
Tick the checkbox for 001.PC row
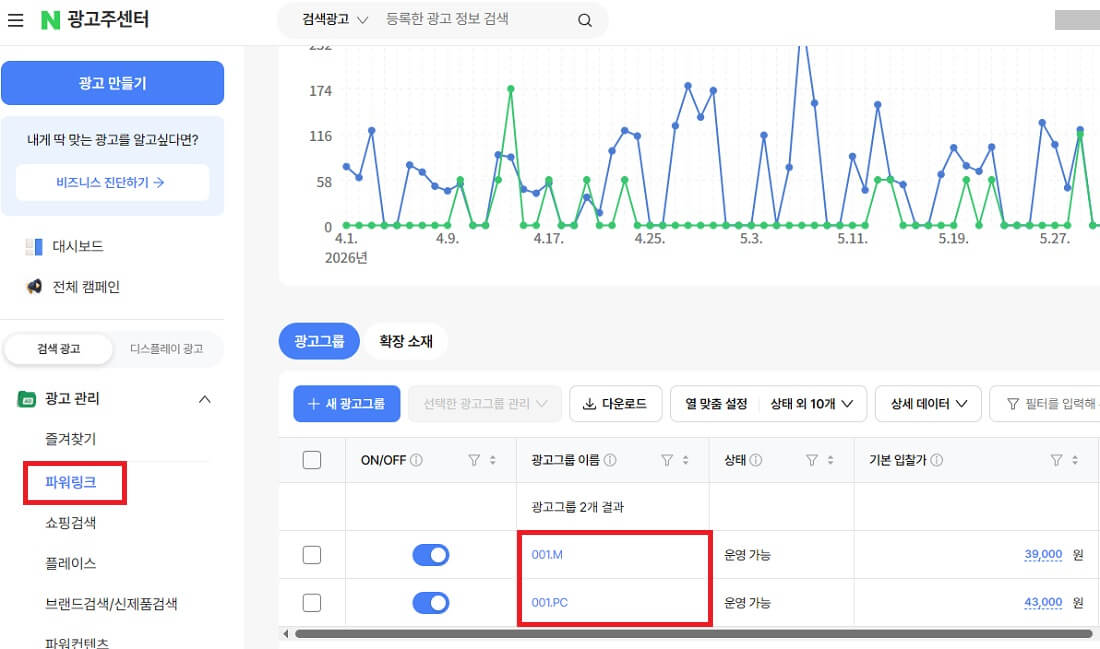[x=311, y=603]
